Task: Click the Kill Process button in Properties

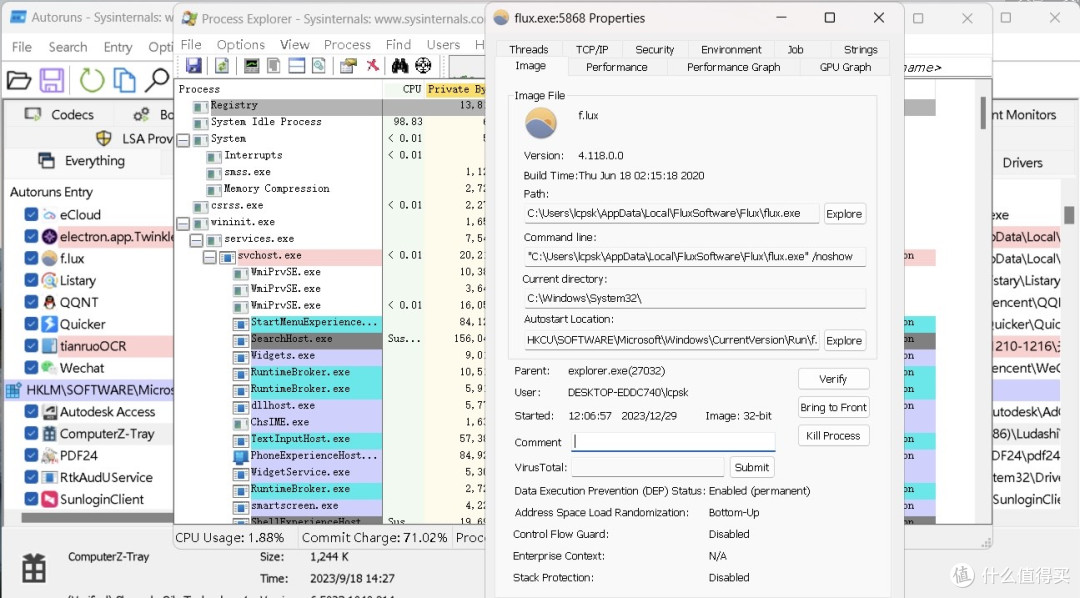Action: pyautogui.click(x=833, y=435)
